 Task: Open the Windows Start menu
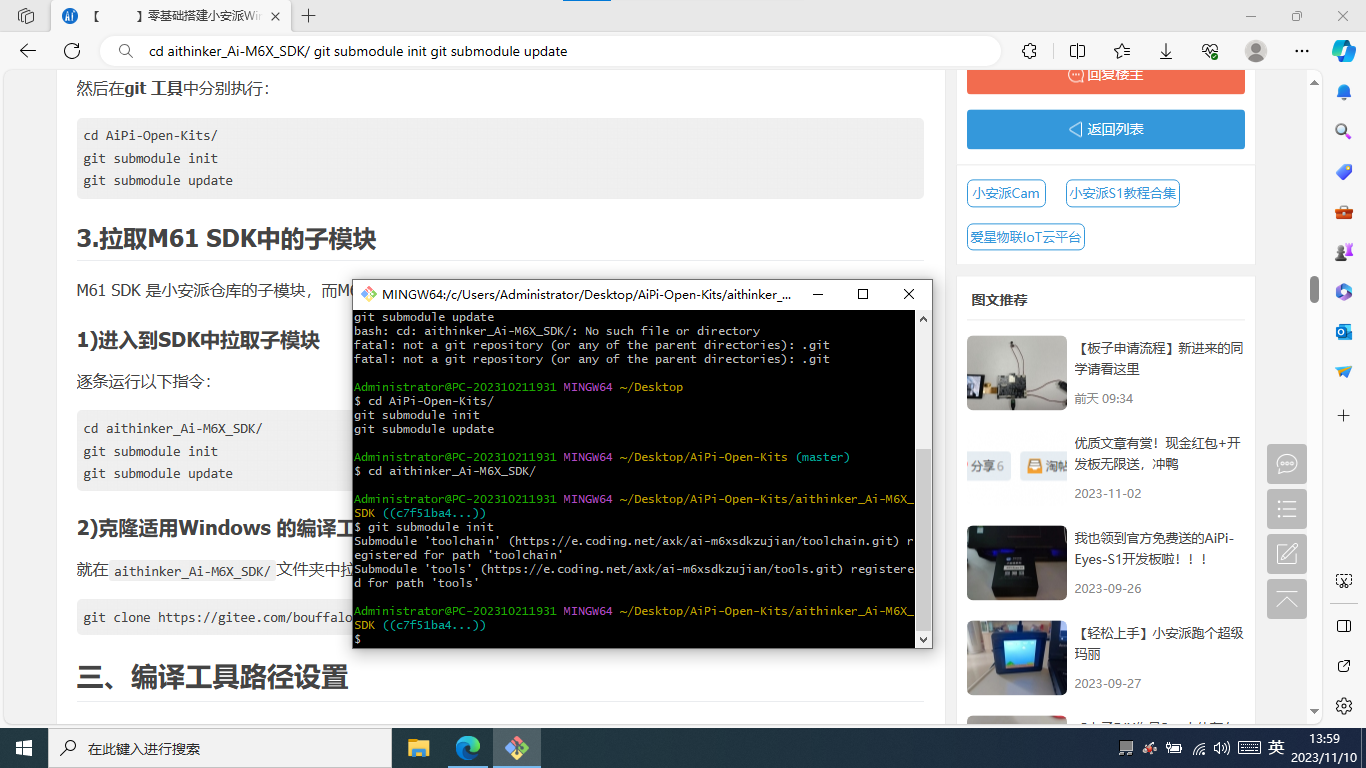(24, 748)
